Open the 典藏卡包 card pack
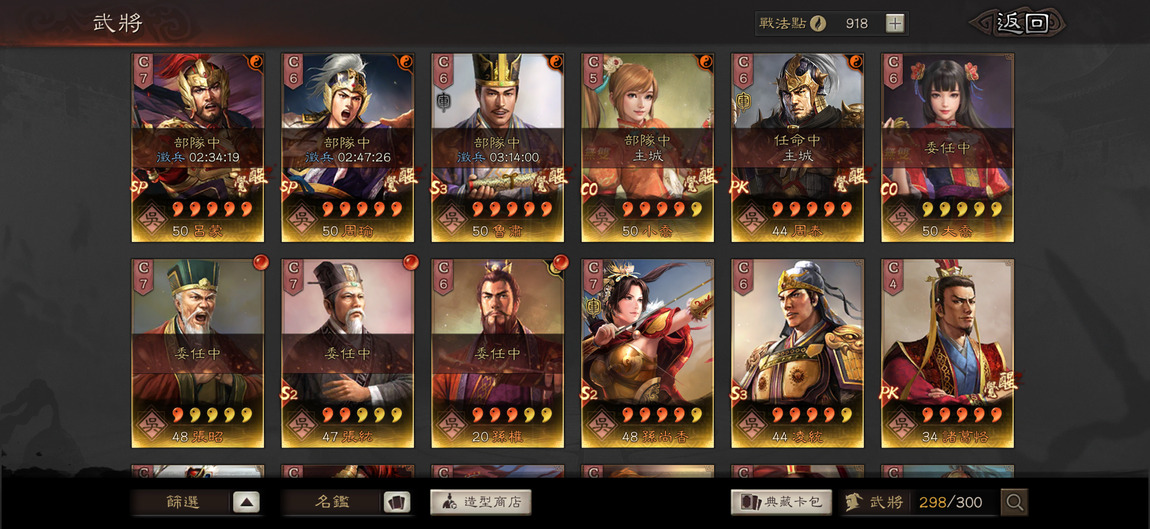The image size is (1150, 529). [x=781, y=503]
